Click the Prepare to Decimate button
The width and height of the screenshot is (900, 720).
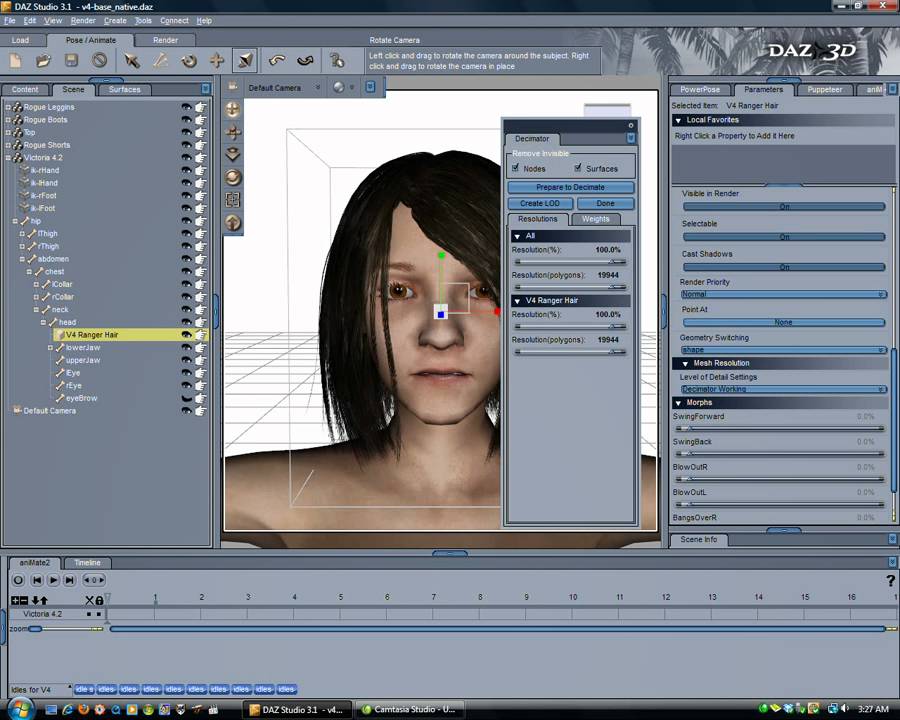(x=570, y=187)
